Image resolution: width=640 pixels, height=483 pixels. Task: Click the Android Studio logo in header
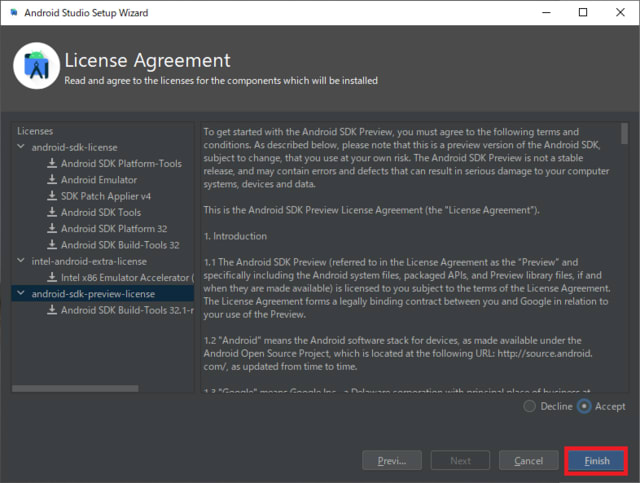click(36, 67)
